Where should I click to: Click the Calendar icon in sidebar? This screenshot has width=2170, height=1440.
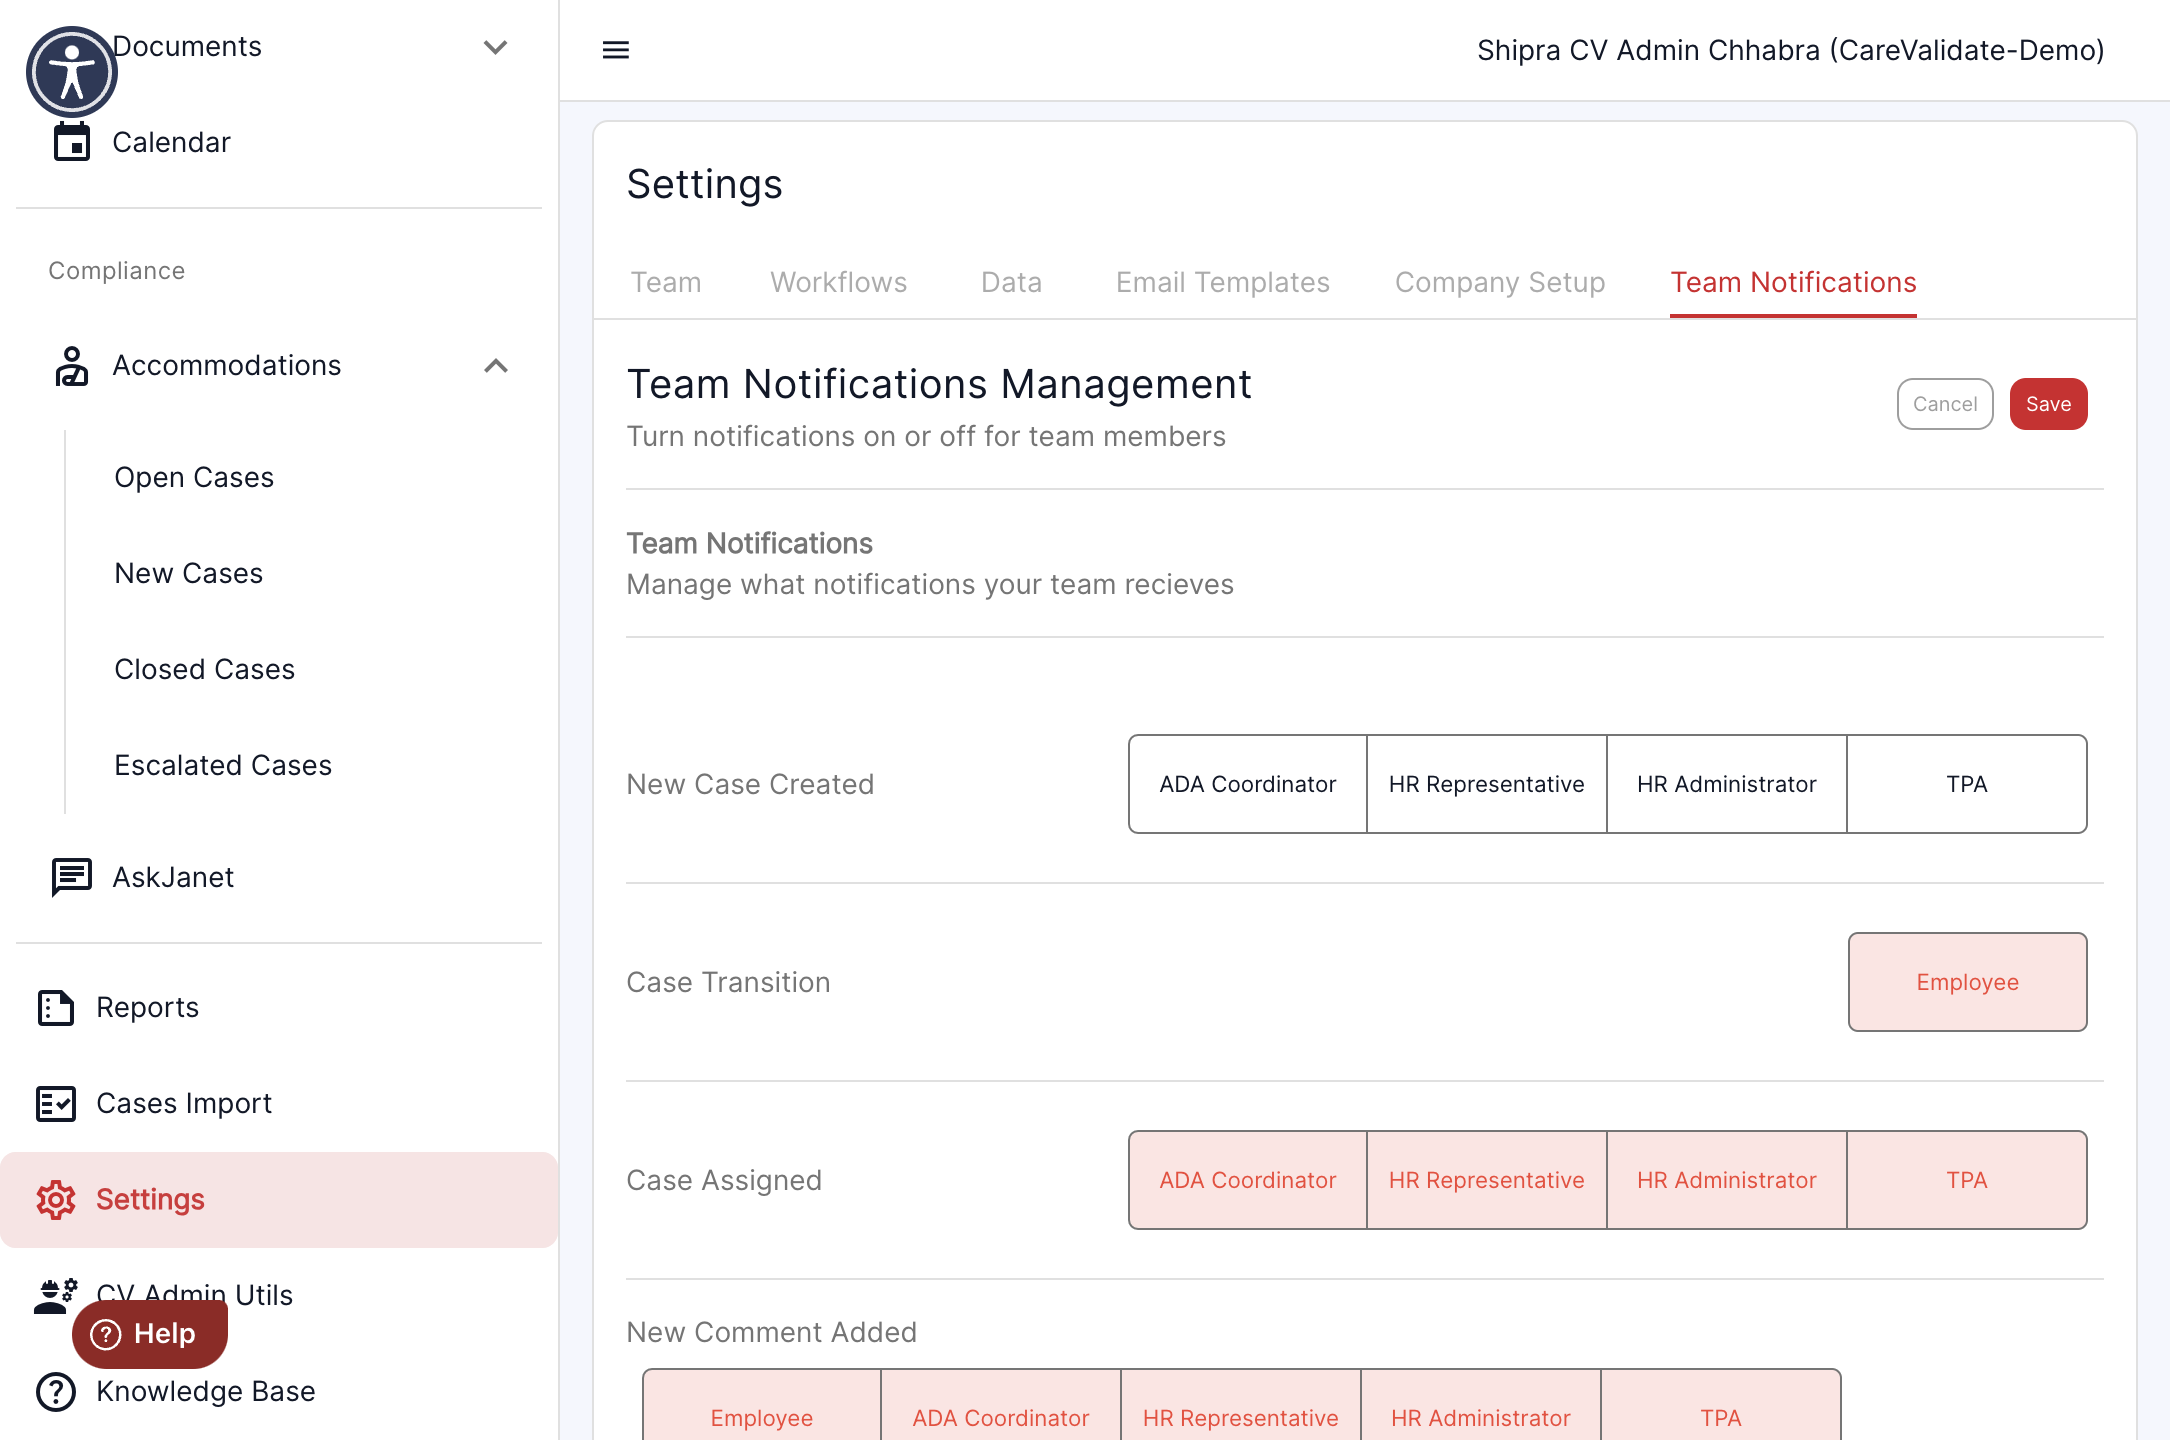(71, 142)
